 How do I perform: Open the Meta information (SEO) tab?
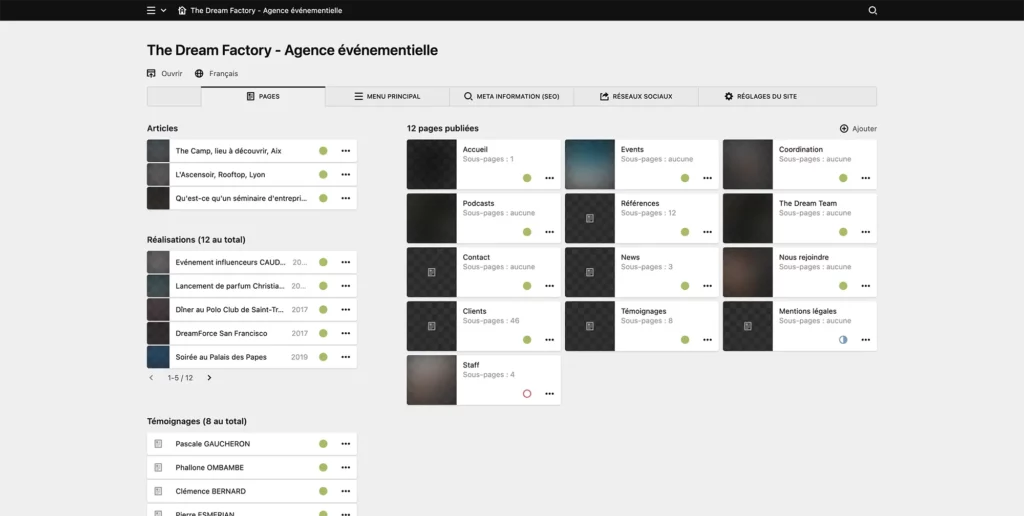[x=511, y=97]
